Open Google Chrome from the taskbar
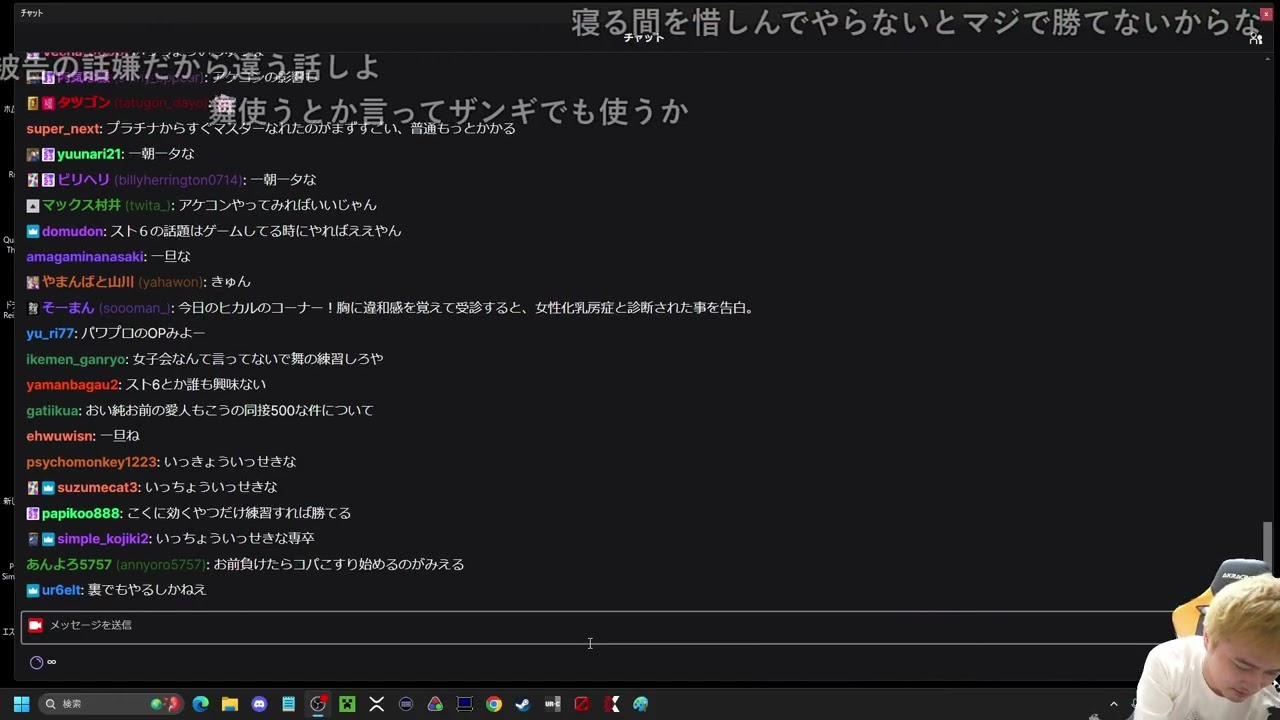The width and height of the screenshot is (1280, 720). pos(494,704)
